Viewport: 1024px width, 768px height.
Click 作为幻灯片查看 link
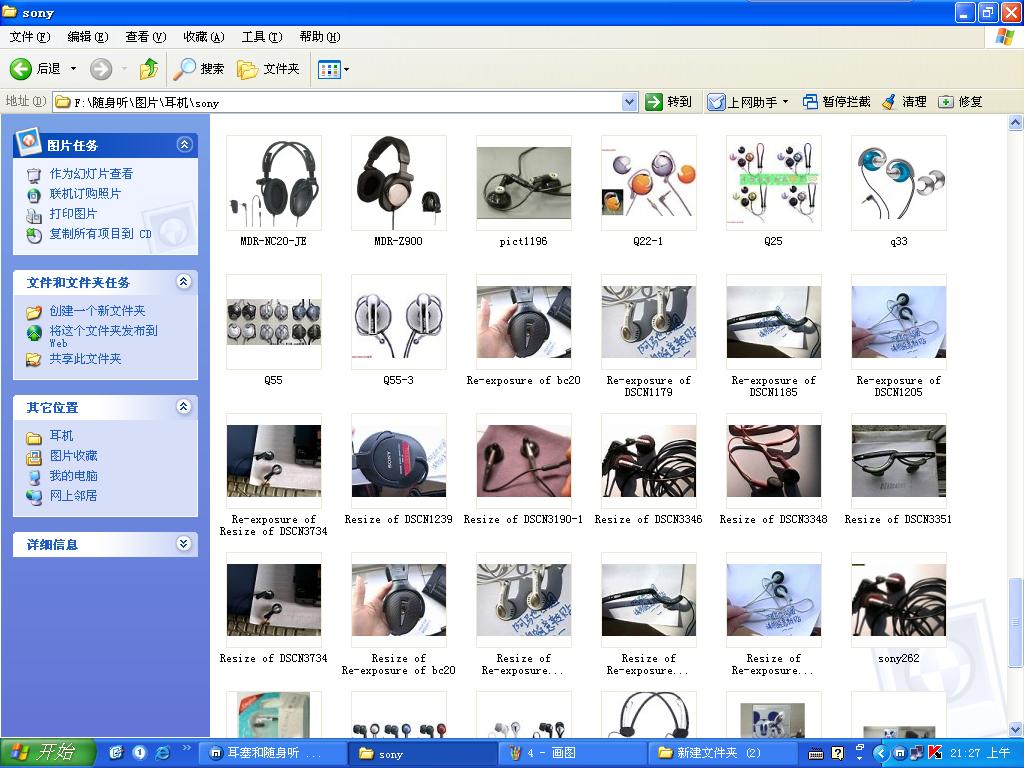pos(91,174)
